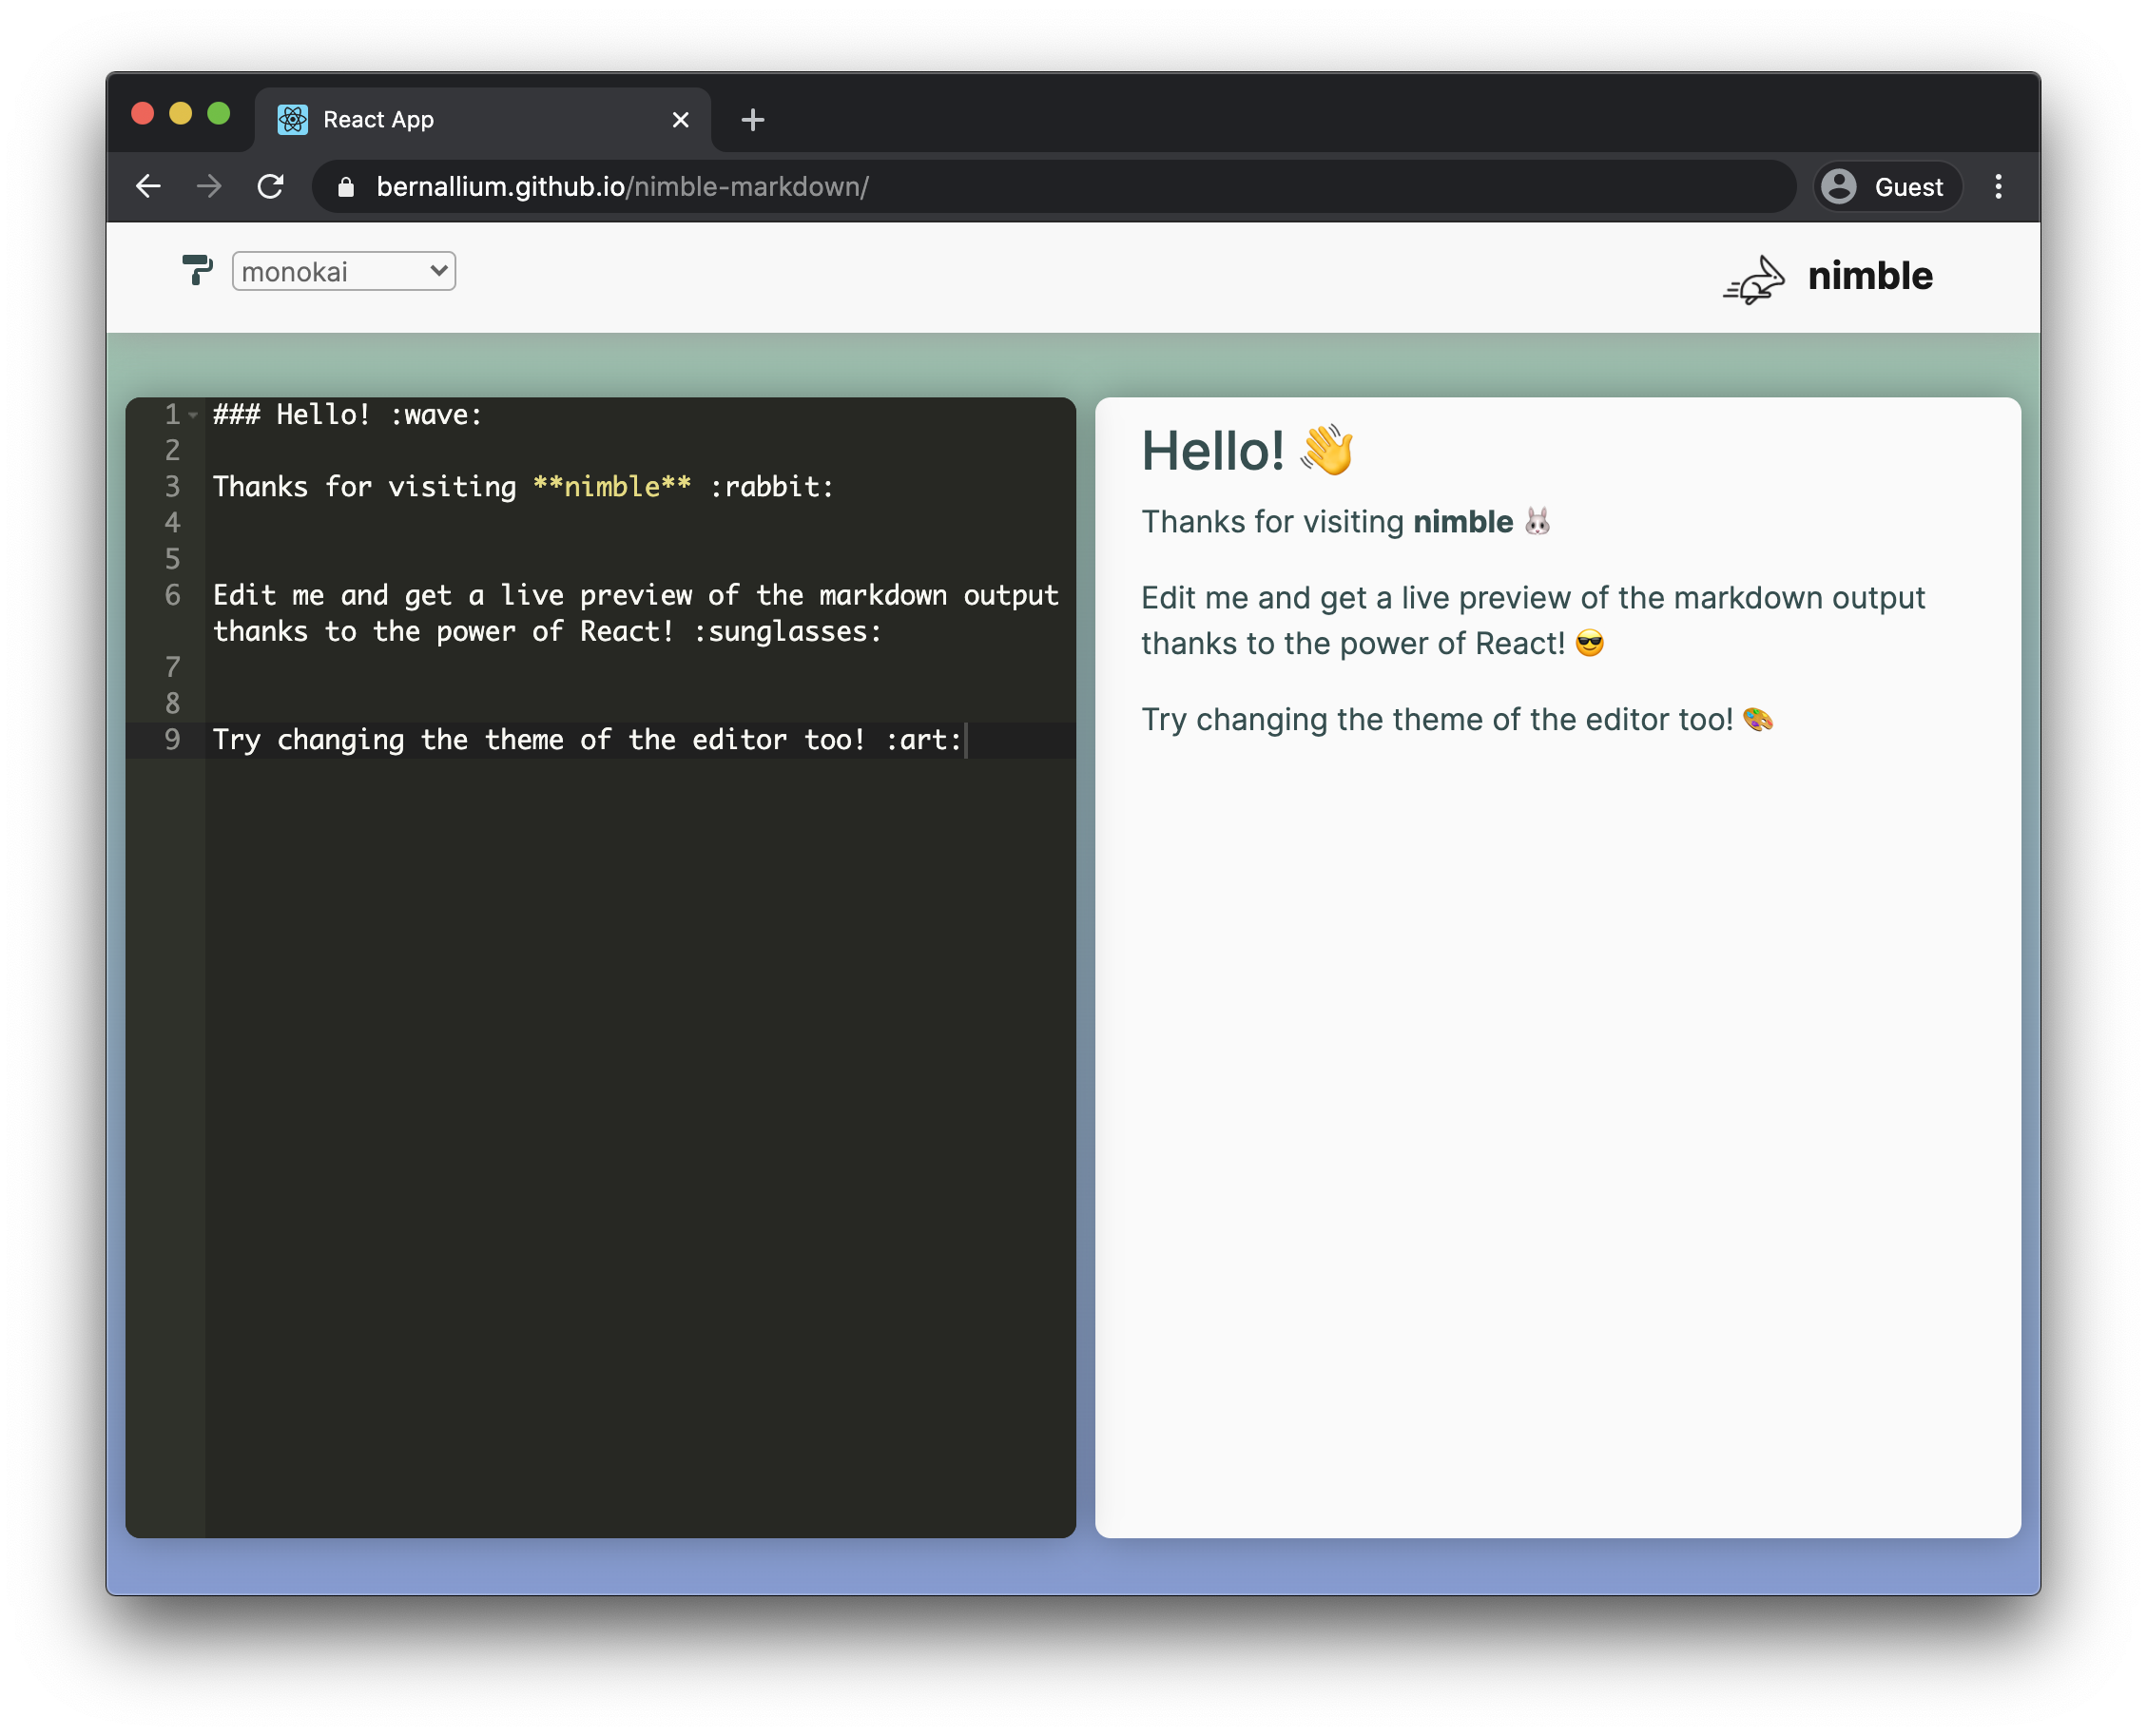Reload the page with refresh icon

270,187
